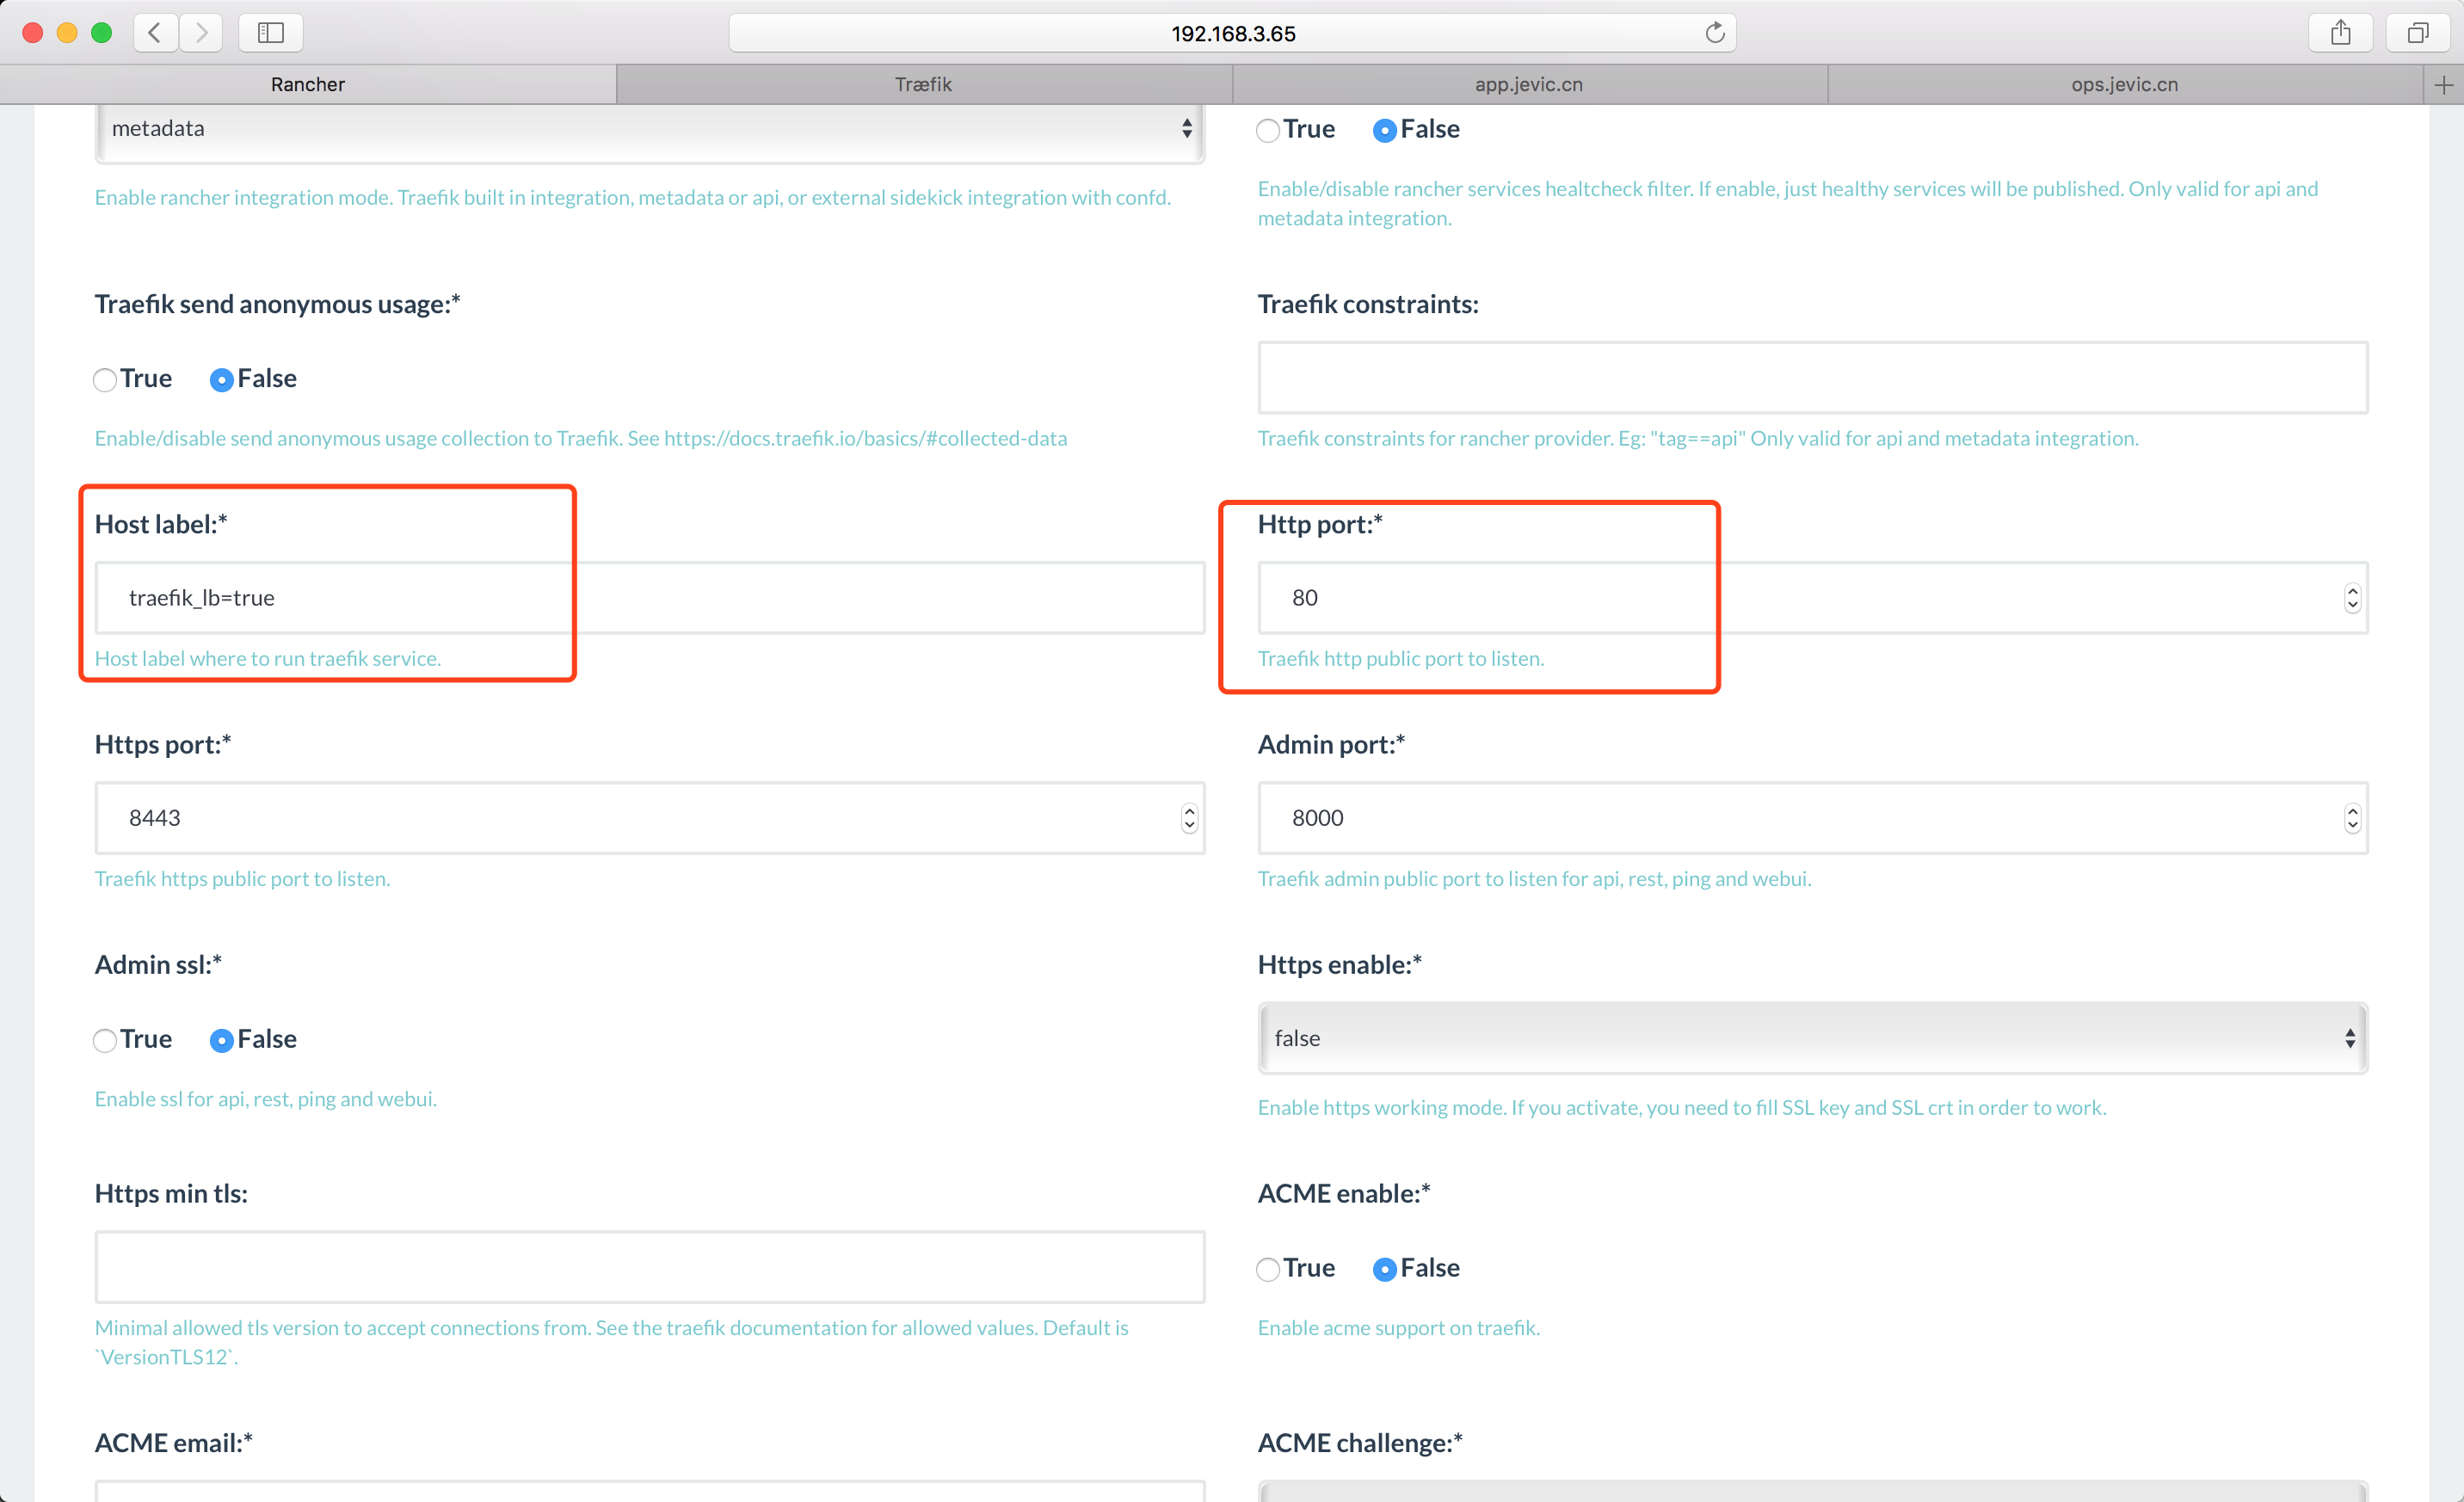
Task: Click the Traefik constraints text field
Action: 1812,378
